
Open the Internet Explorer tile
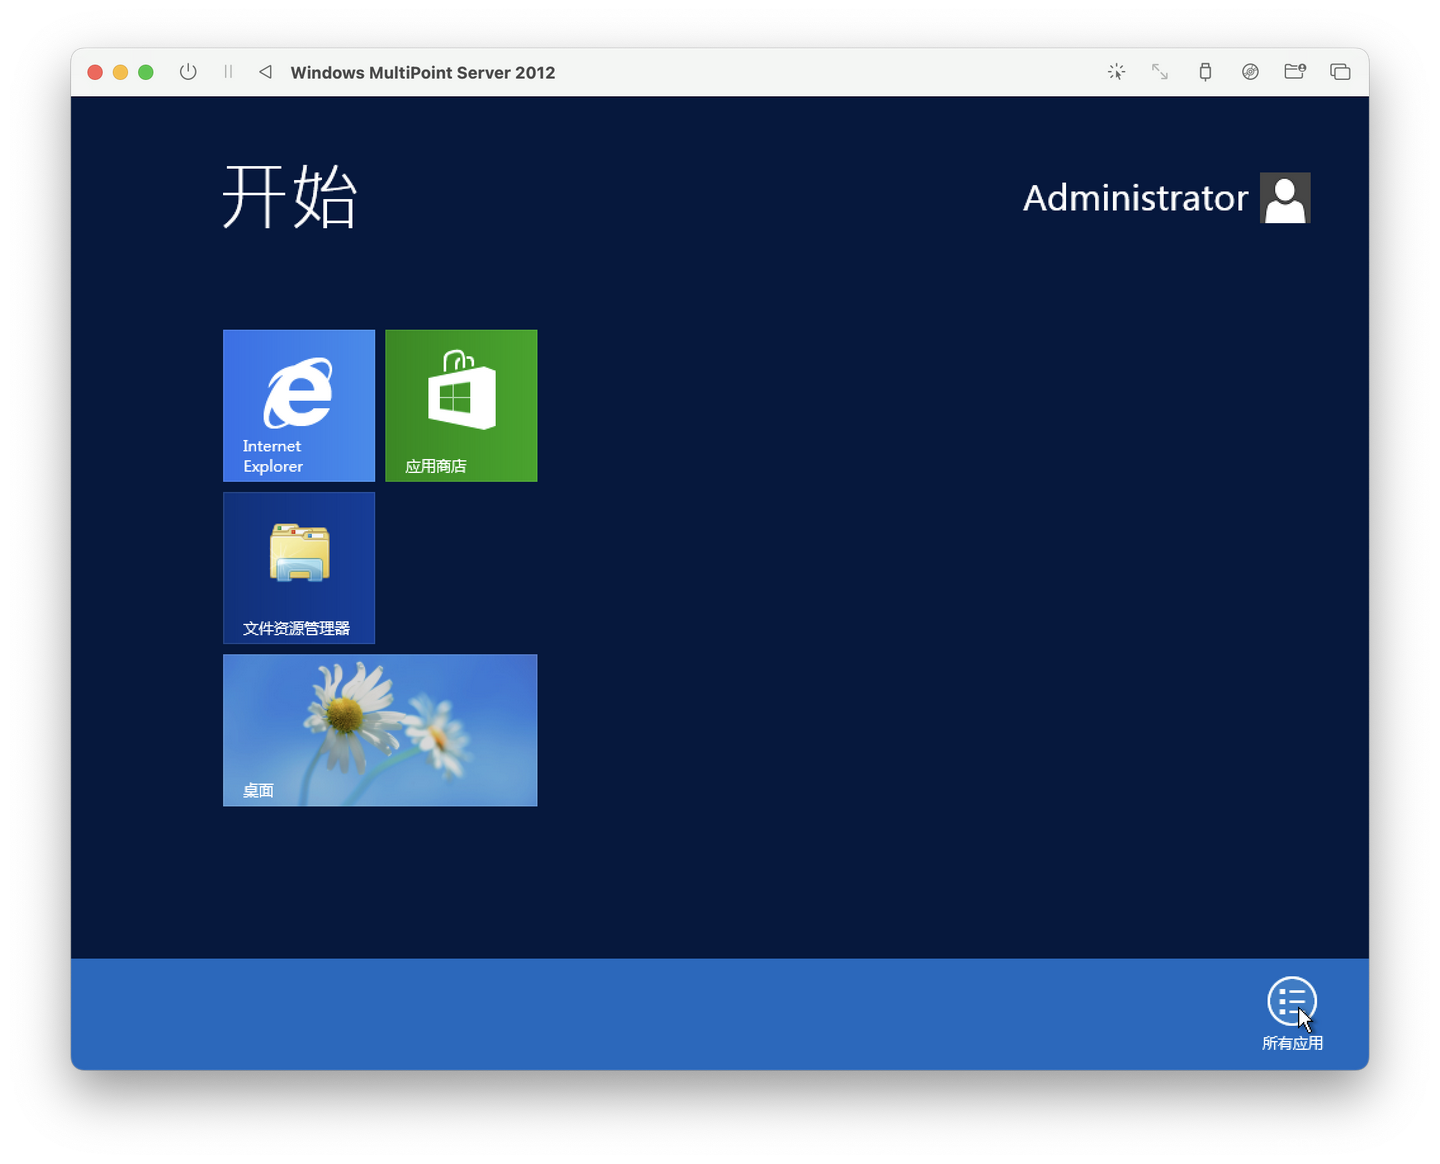tap(299, 406)
